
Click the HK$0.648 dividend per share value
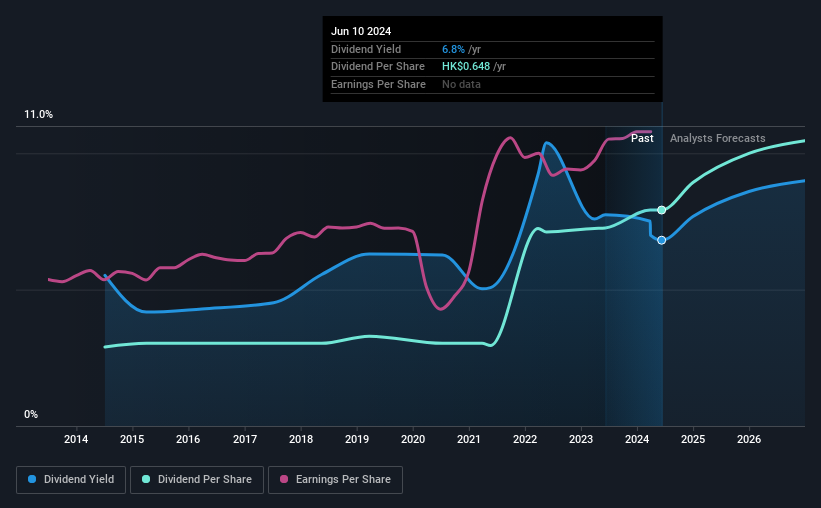466,67
